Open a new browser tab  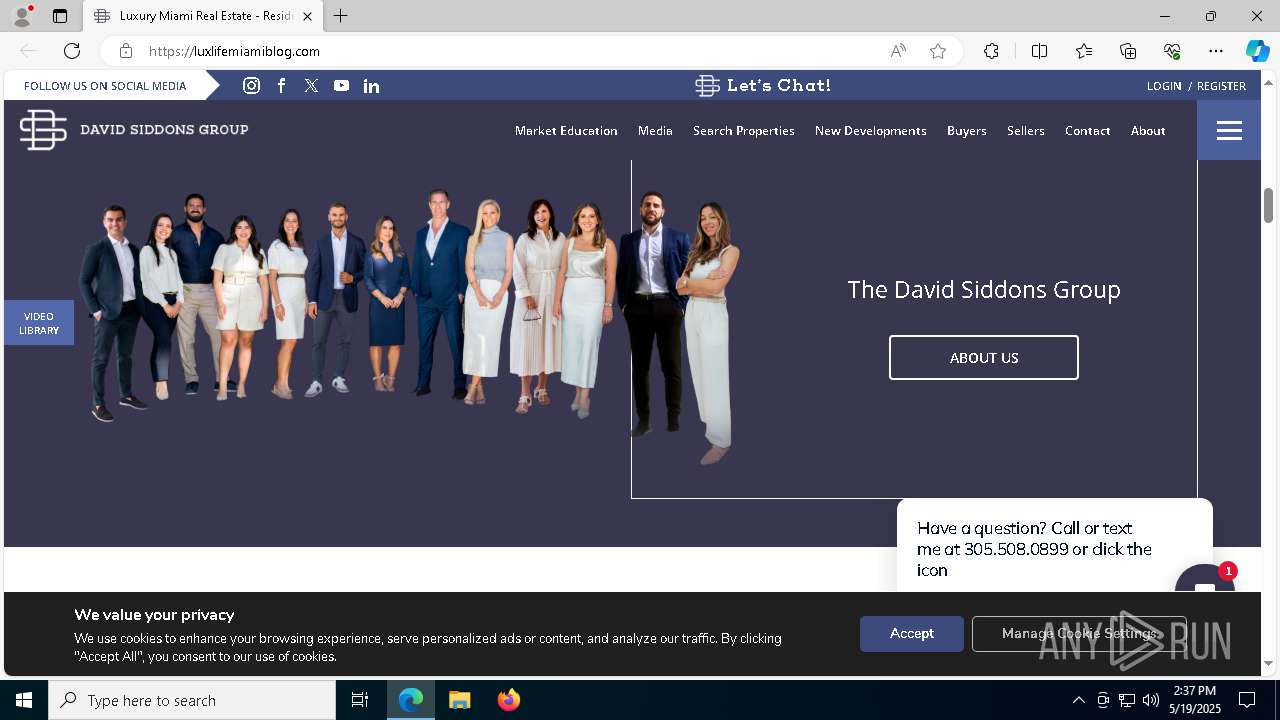click(x=341, y=16)
